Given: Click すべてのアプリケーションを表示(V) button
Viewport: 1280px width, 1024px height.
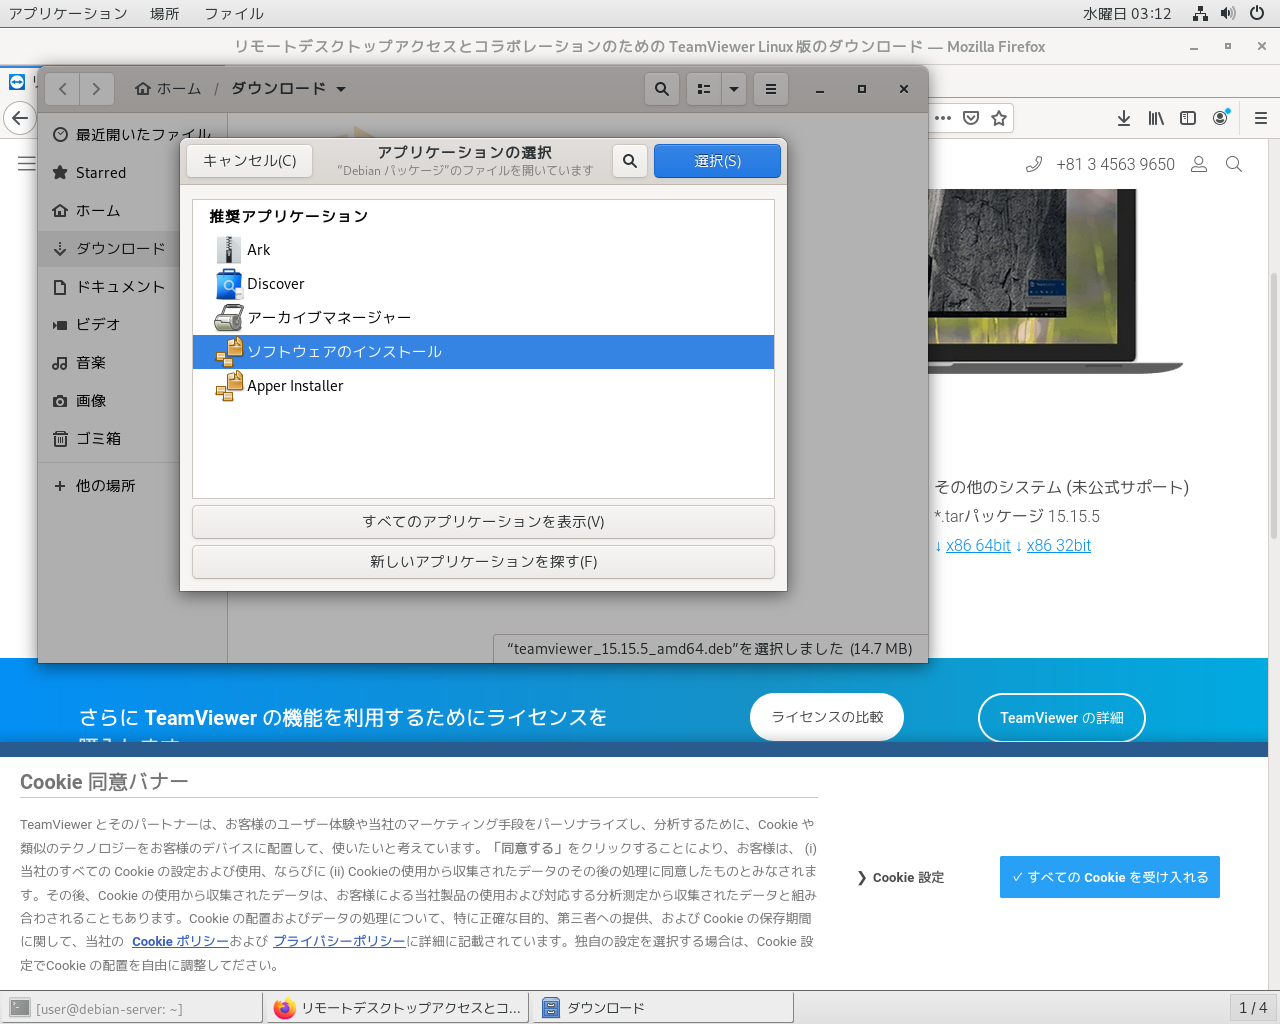Looking at the screenshot, I should point(483,522).
